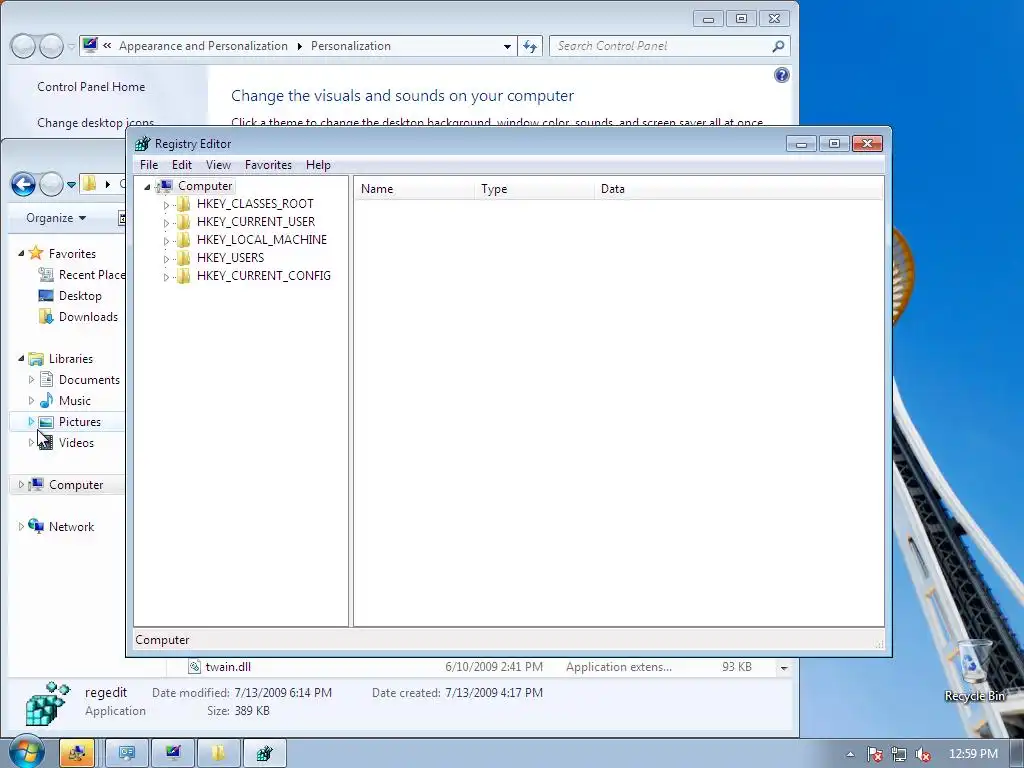Select Videos under Libraries

pyautogui.click(x=76, y=443)
